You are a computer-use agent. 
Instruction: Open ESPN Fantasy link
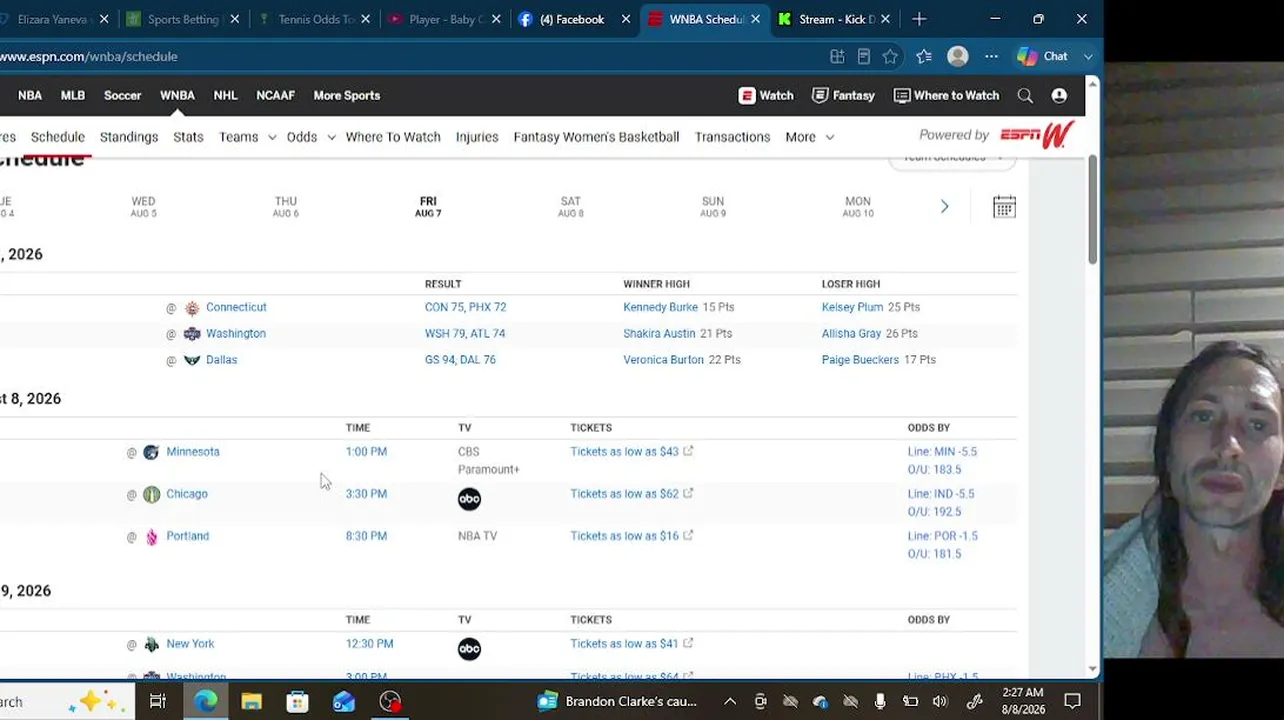coord(843,95)
